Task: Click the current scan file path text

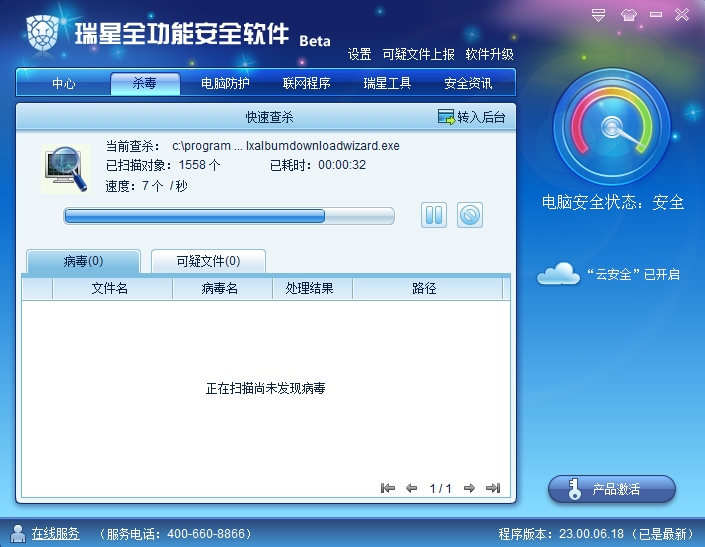Action: pyautogui.click(x=286, y=146)
